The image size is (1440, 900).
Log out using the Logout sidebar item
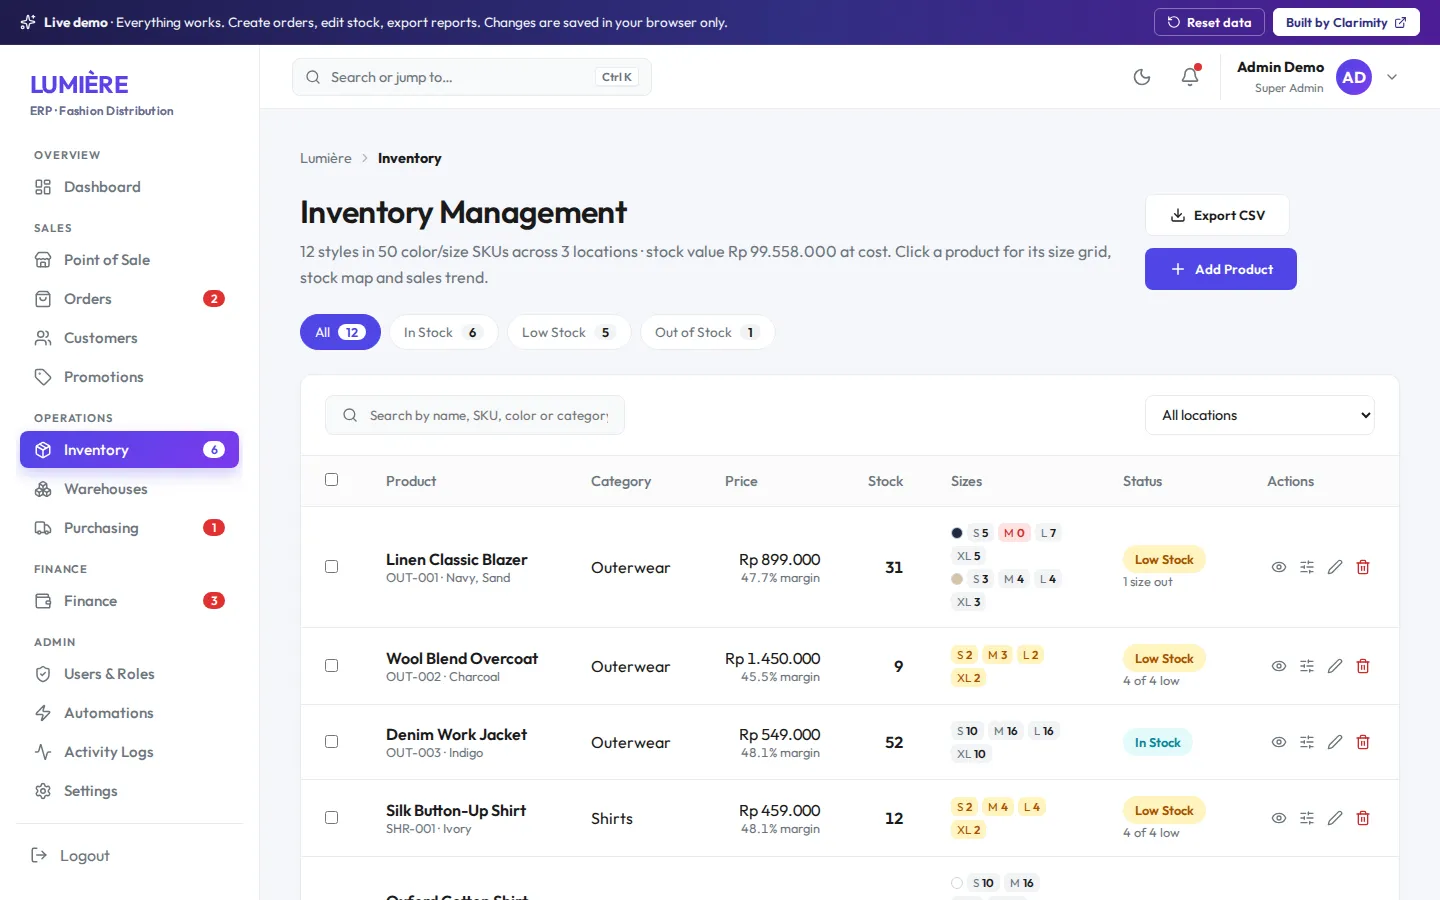[129, 856]
